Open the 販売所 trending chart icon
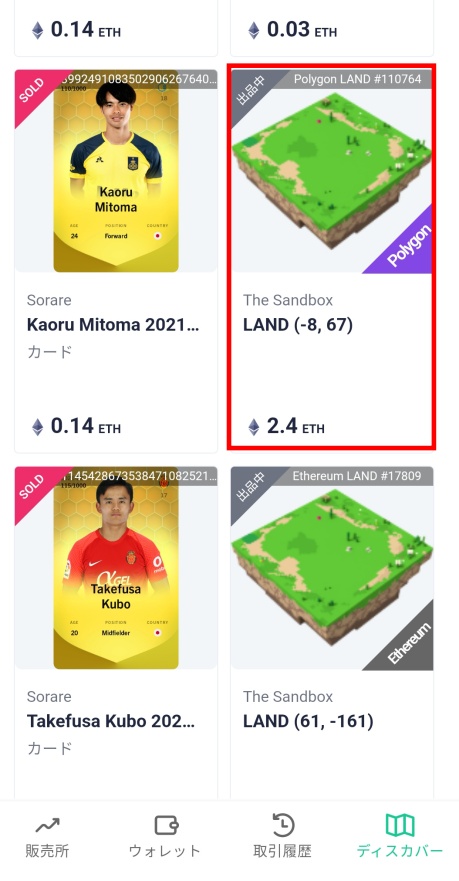This screenshot has width=459, height=881. [x=47, y=825]
